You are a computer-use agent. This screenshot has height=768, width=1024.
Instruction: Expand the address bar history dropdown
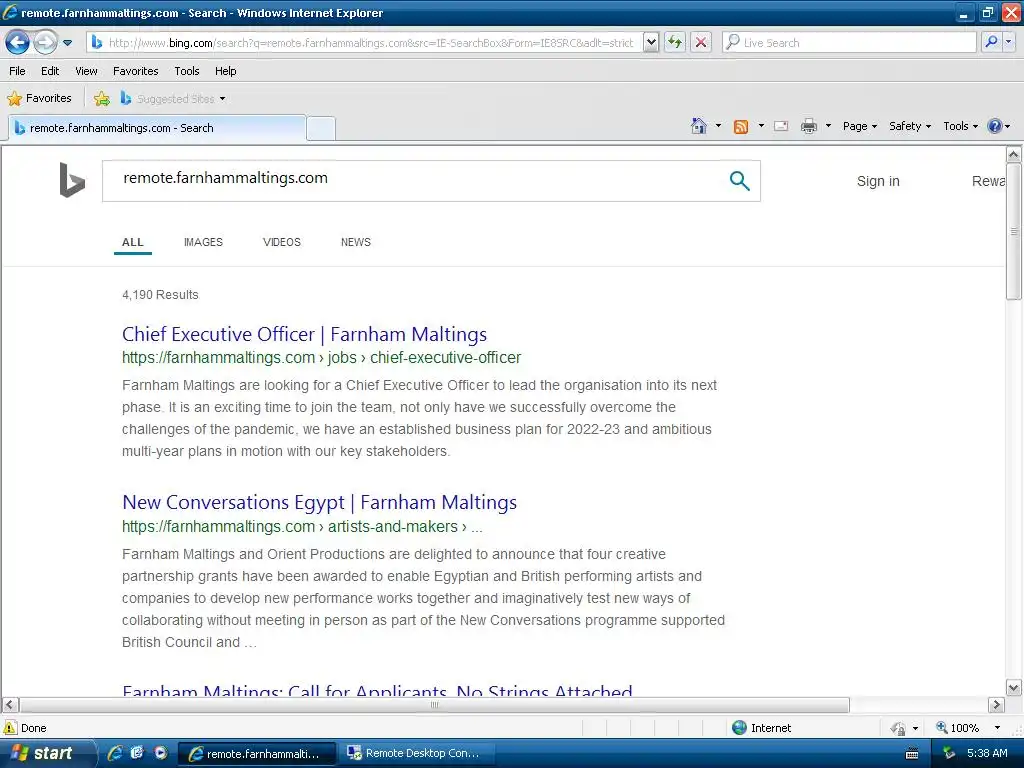(651, 42)
